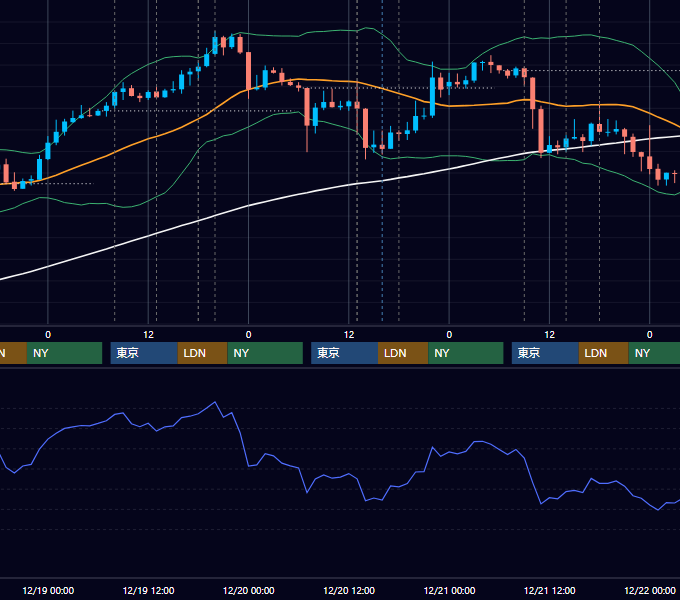Click the 12/21 00:00 date label
This screenshot has height=600, width=680.
click(x=449, y=590)
